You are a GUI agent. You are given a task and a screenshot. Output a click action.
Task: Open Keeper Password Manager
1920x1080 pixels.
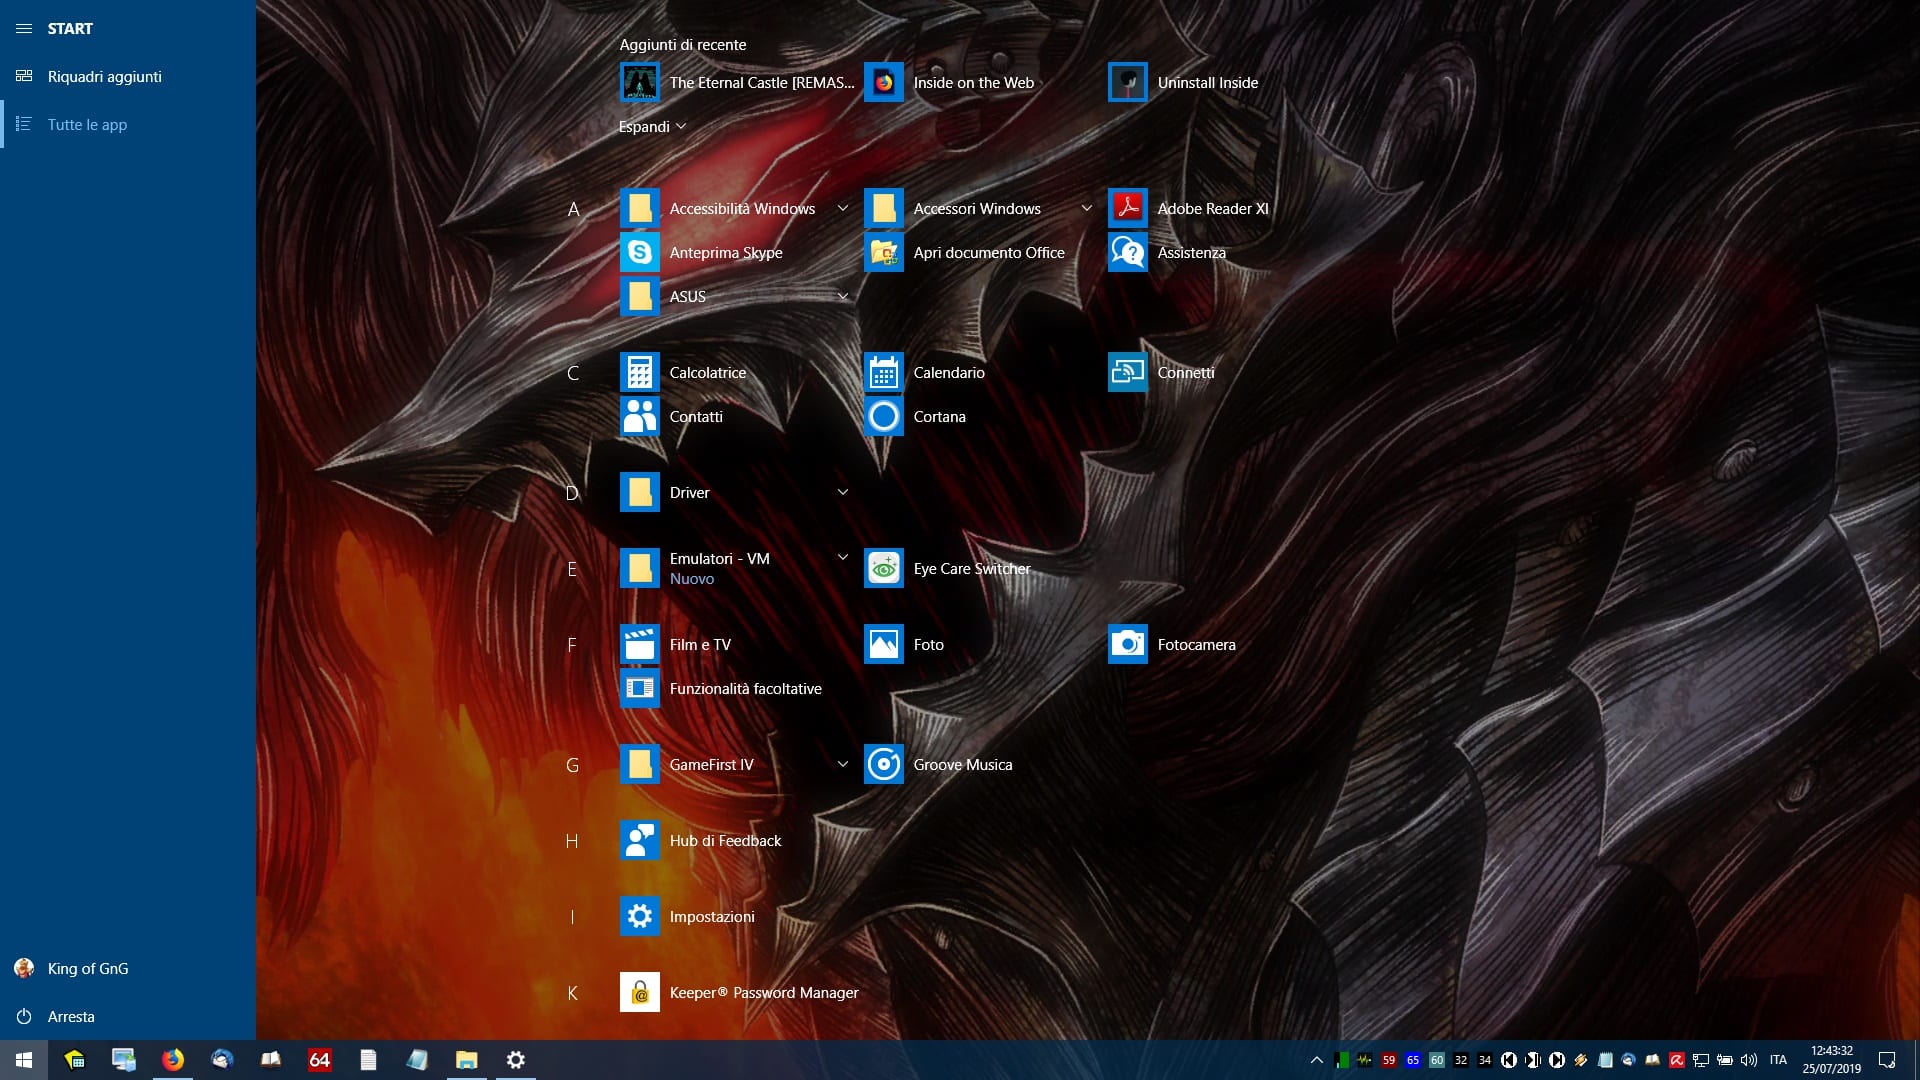pyautogui.click(x=762, y=993)
